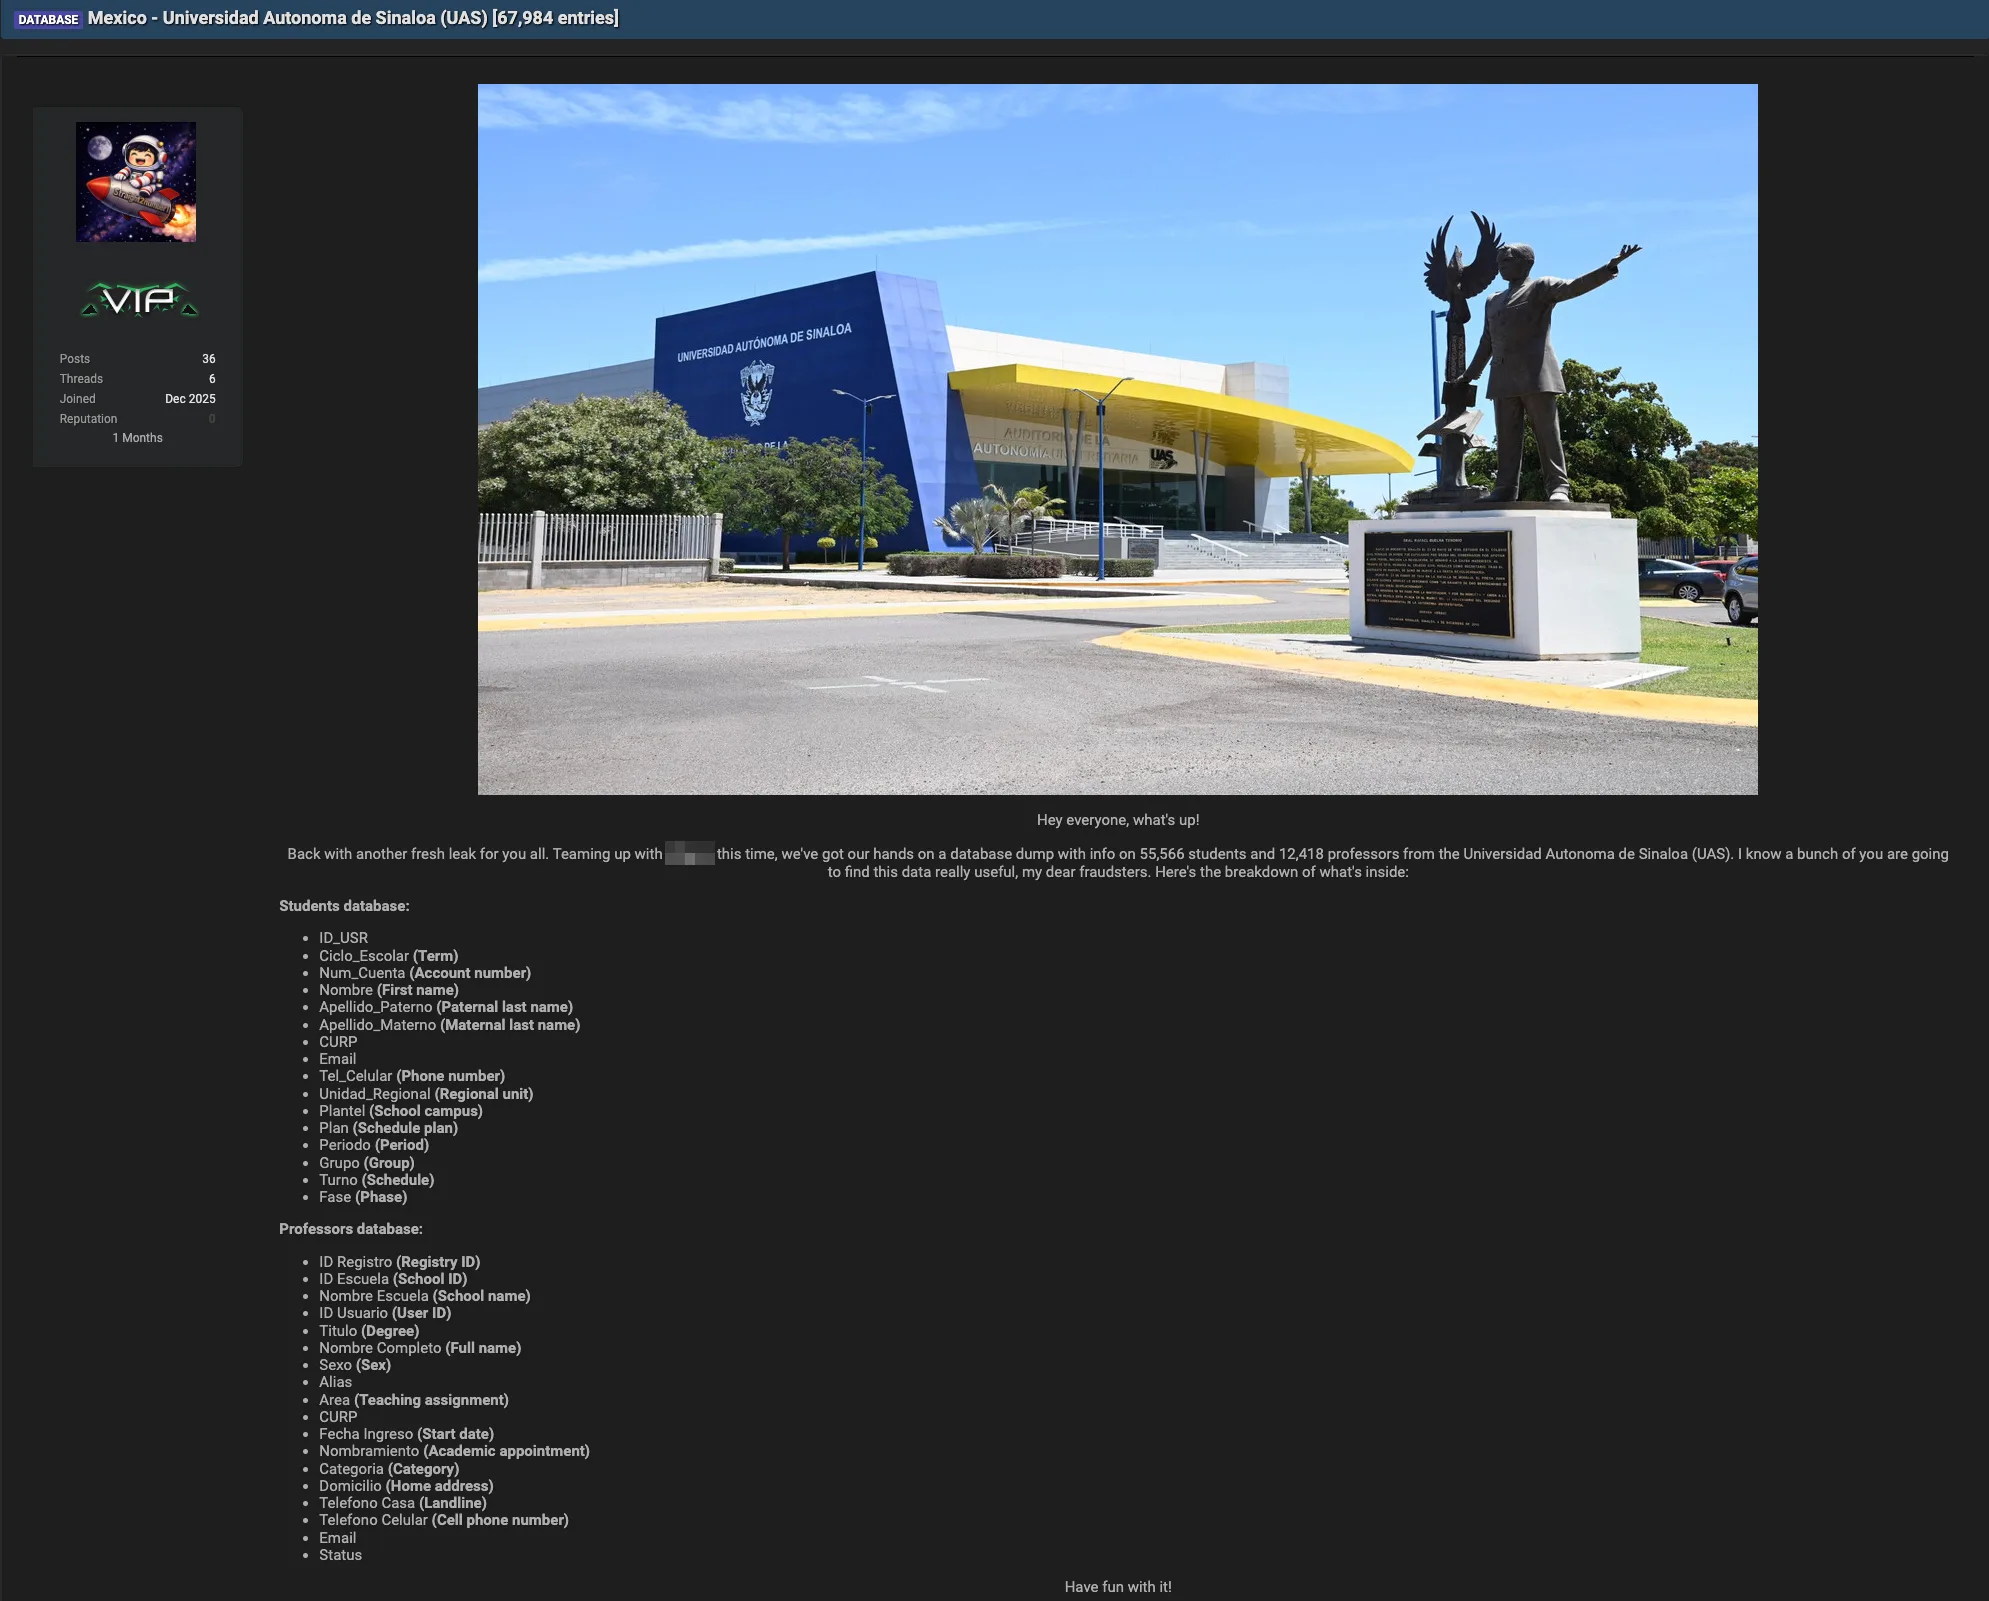Click the blurred collaborator username
Screen dimensions: 1989x1601
[689, 854]
